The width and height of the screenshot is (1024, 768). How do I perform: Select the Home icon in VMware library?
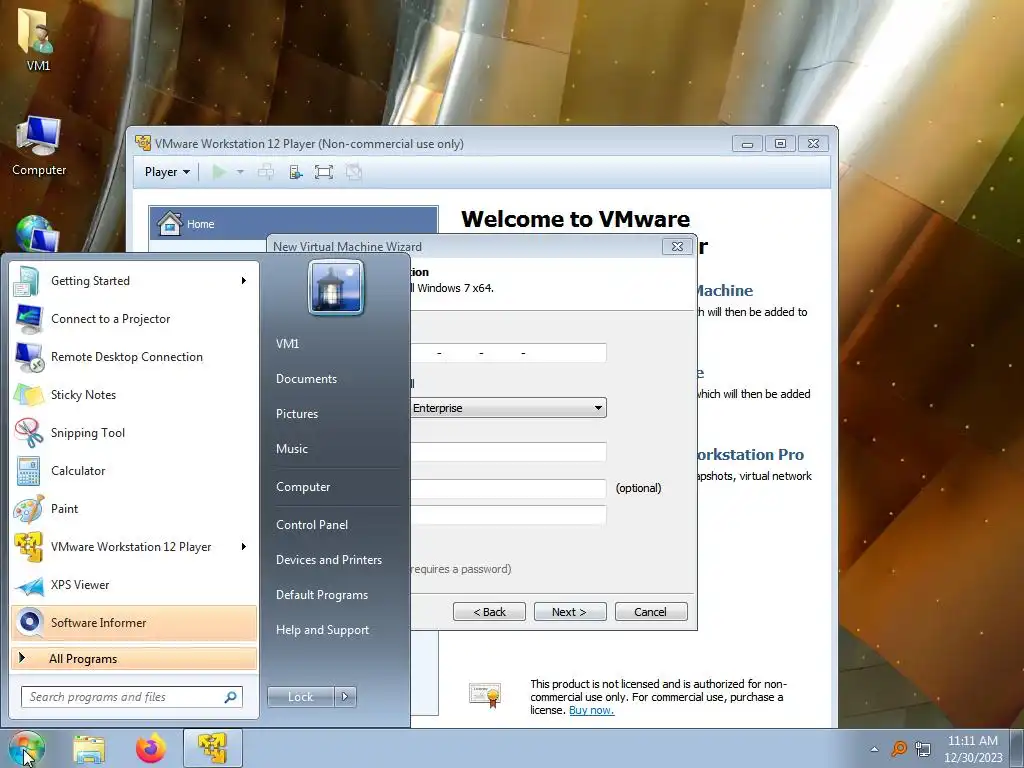click(x=170, y=223)
